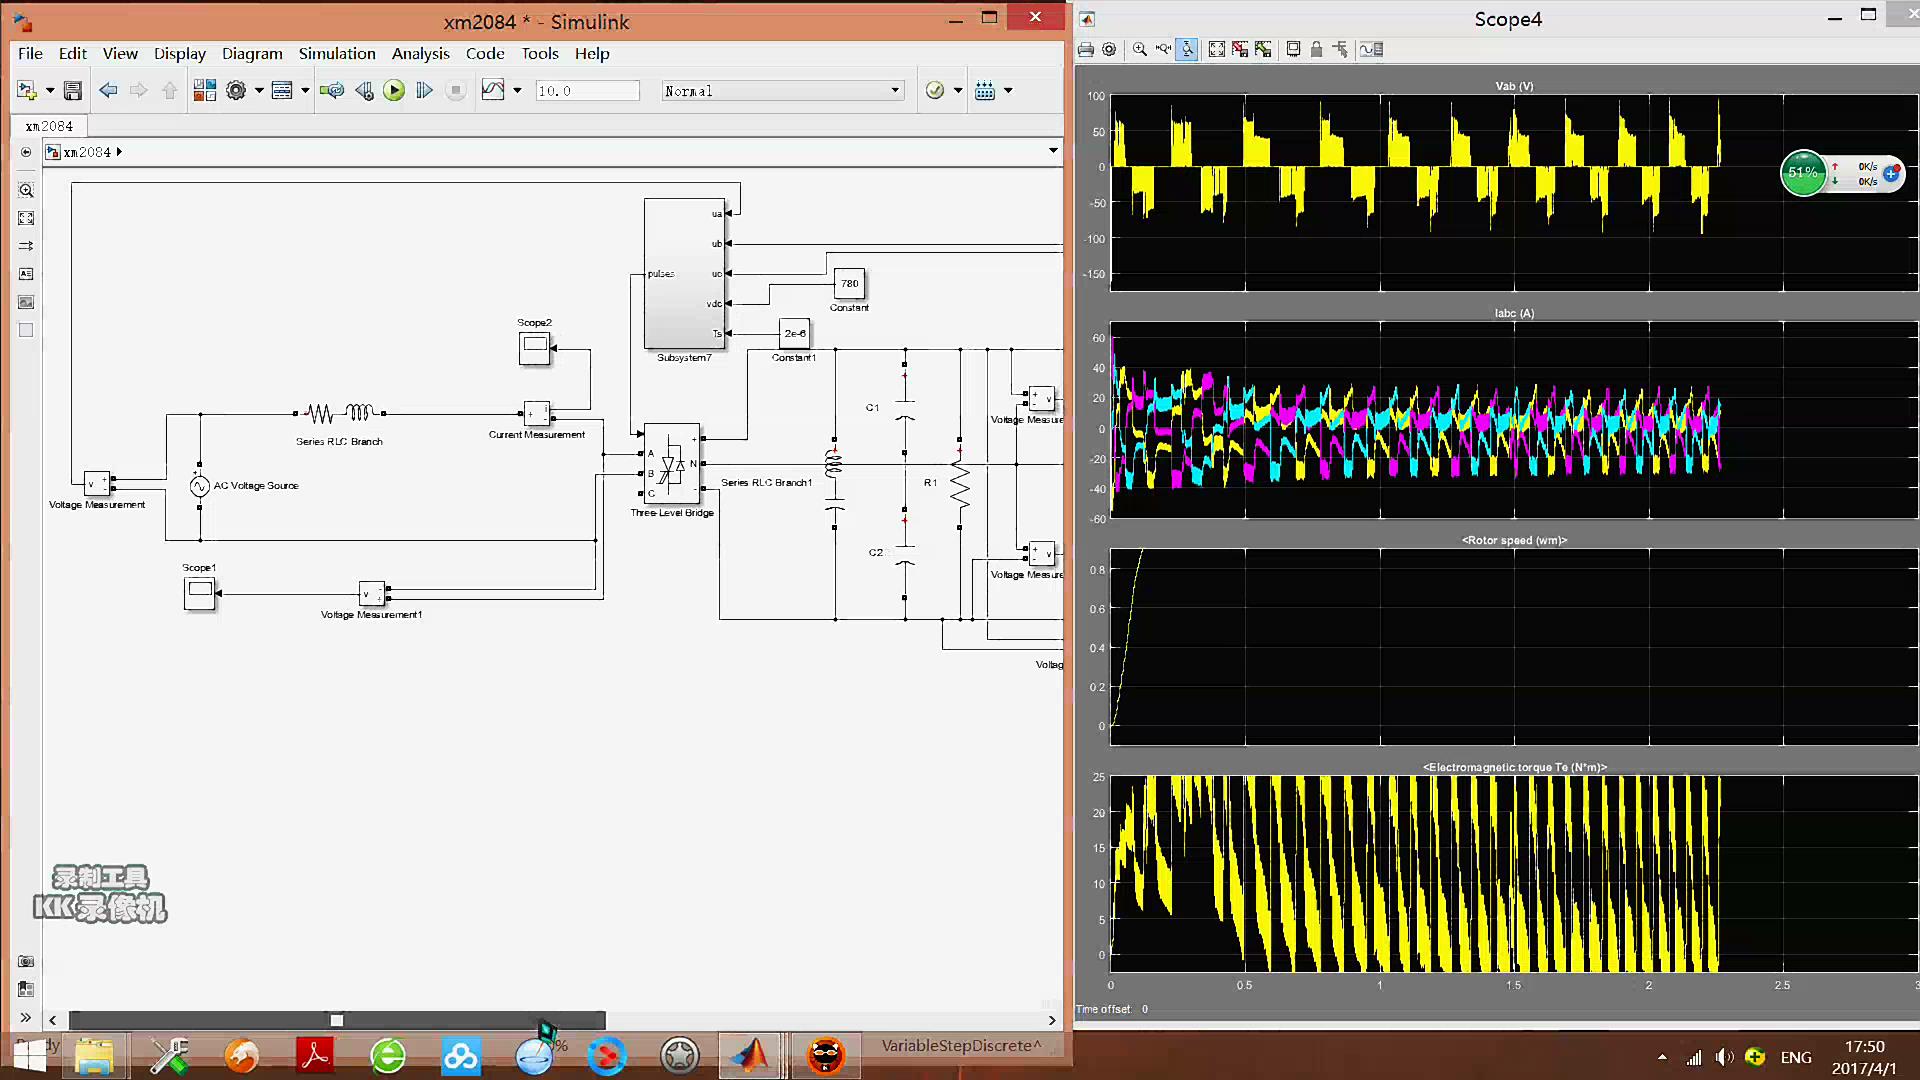Open the Simulation Data Inspector icon
Screen dimensions: 1920x1080
pyautogui.click(x=493, y=91)
